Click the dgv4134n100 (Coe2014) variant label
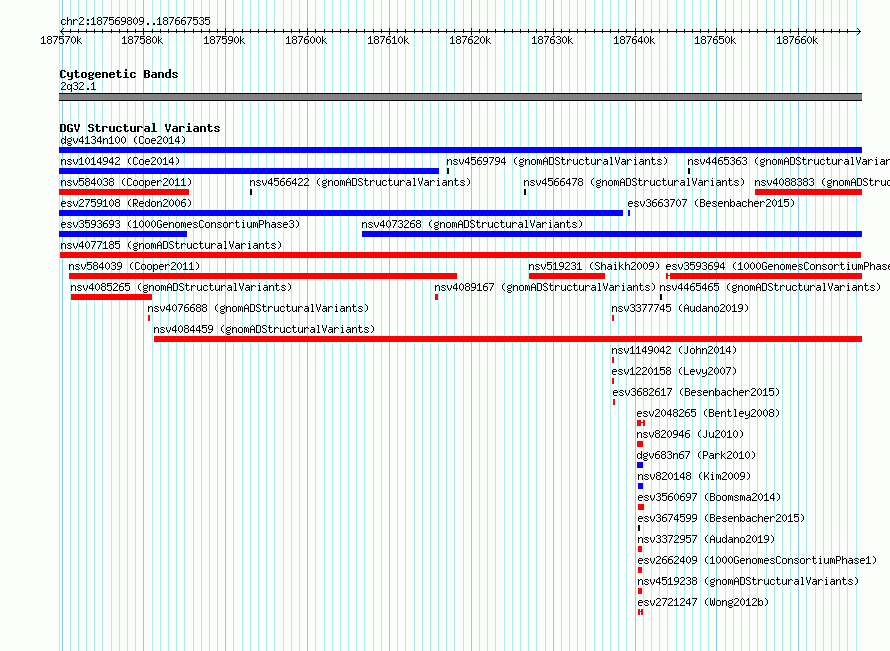Image resolution: width=890 pixels, height=651 pixels. [x=123, y=140]
